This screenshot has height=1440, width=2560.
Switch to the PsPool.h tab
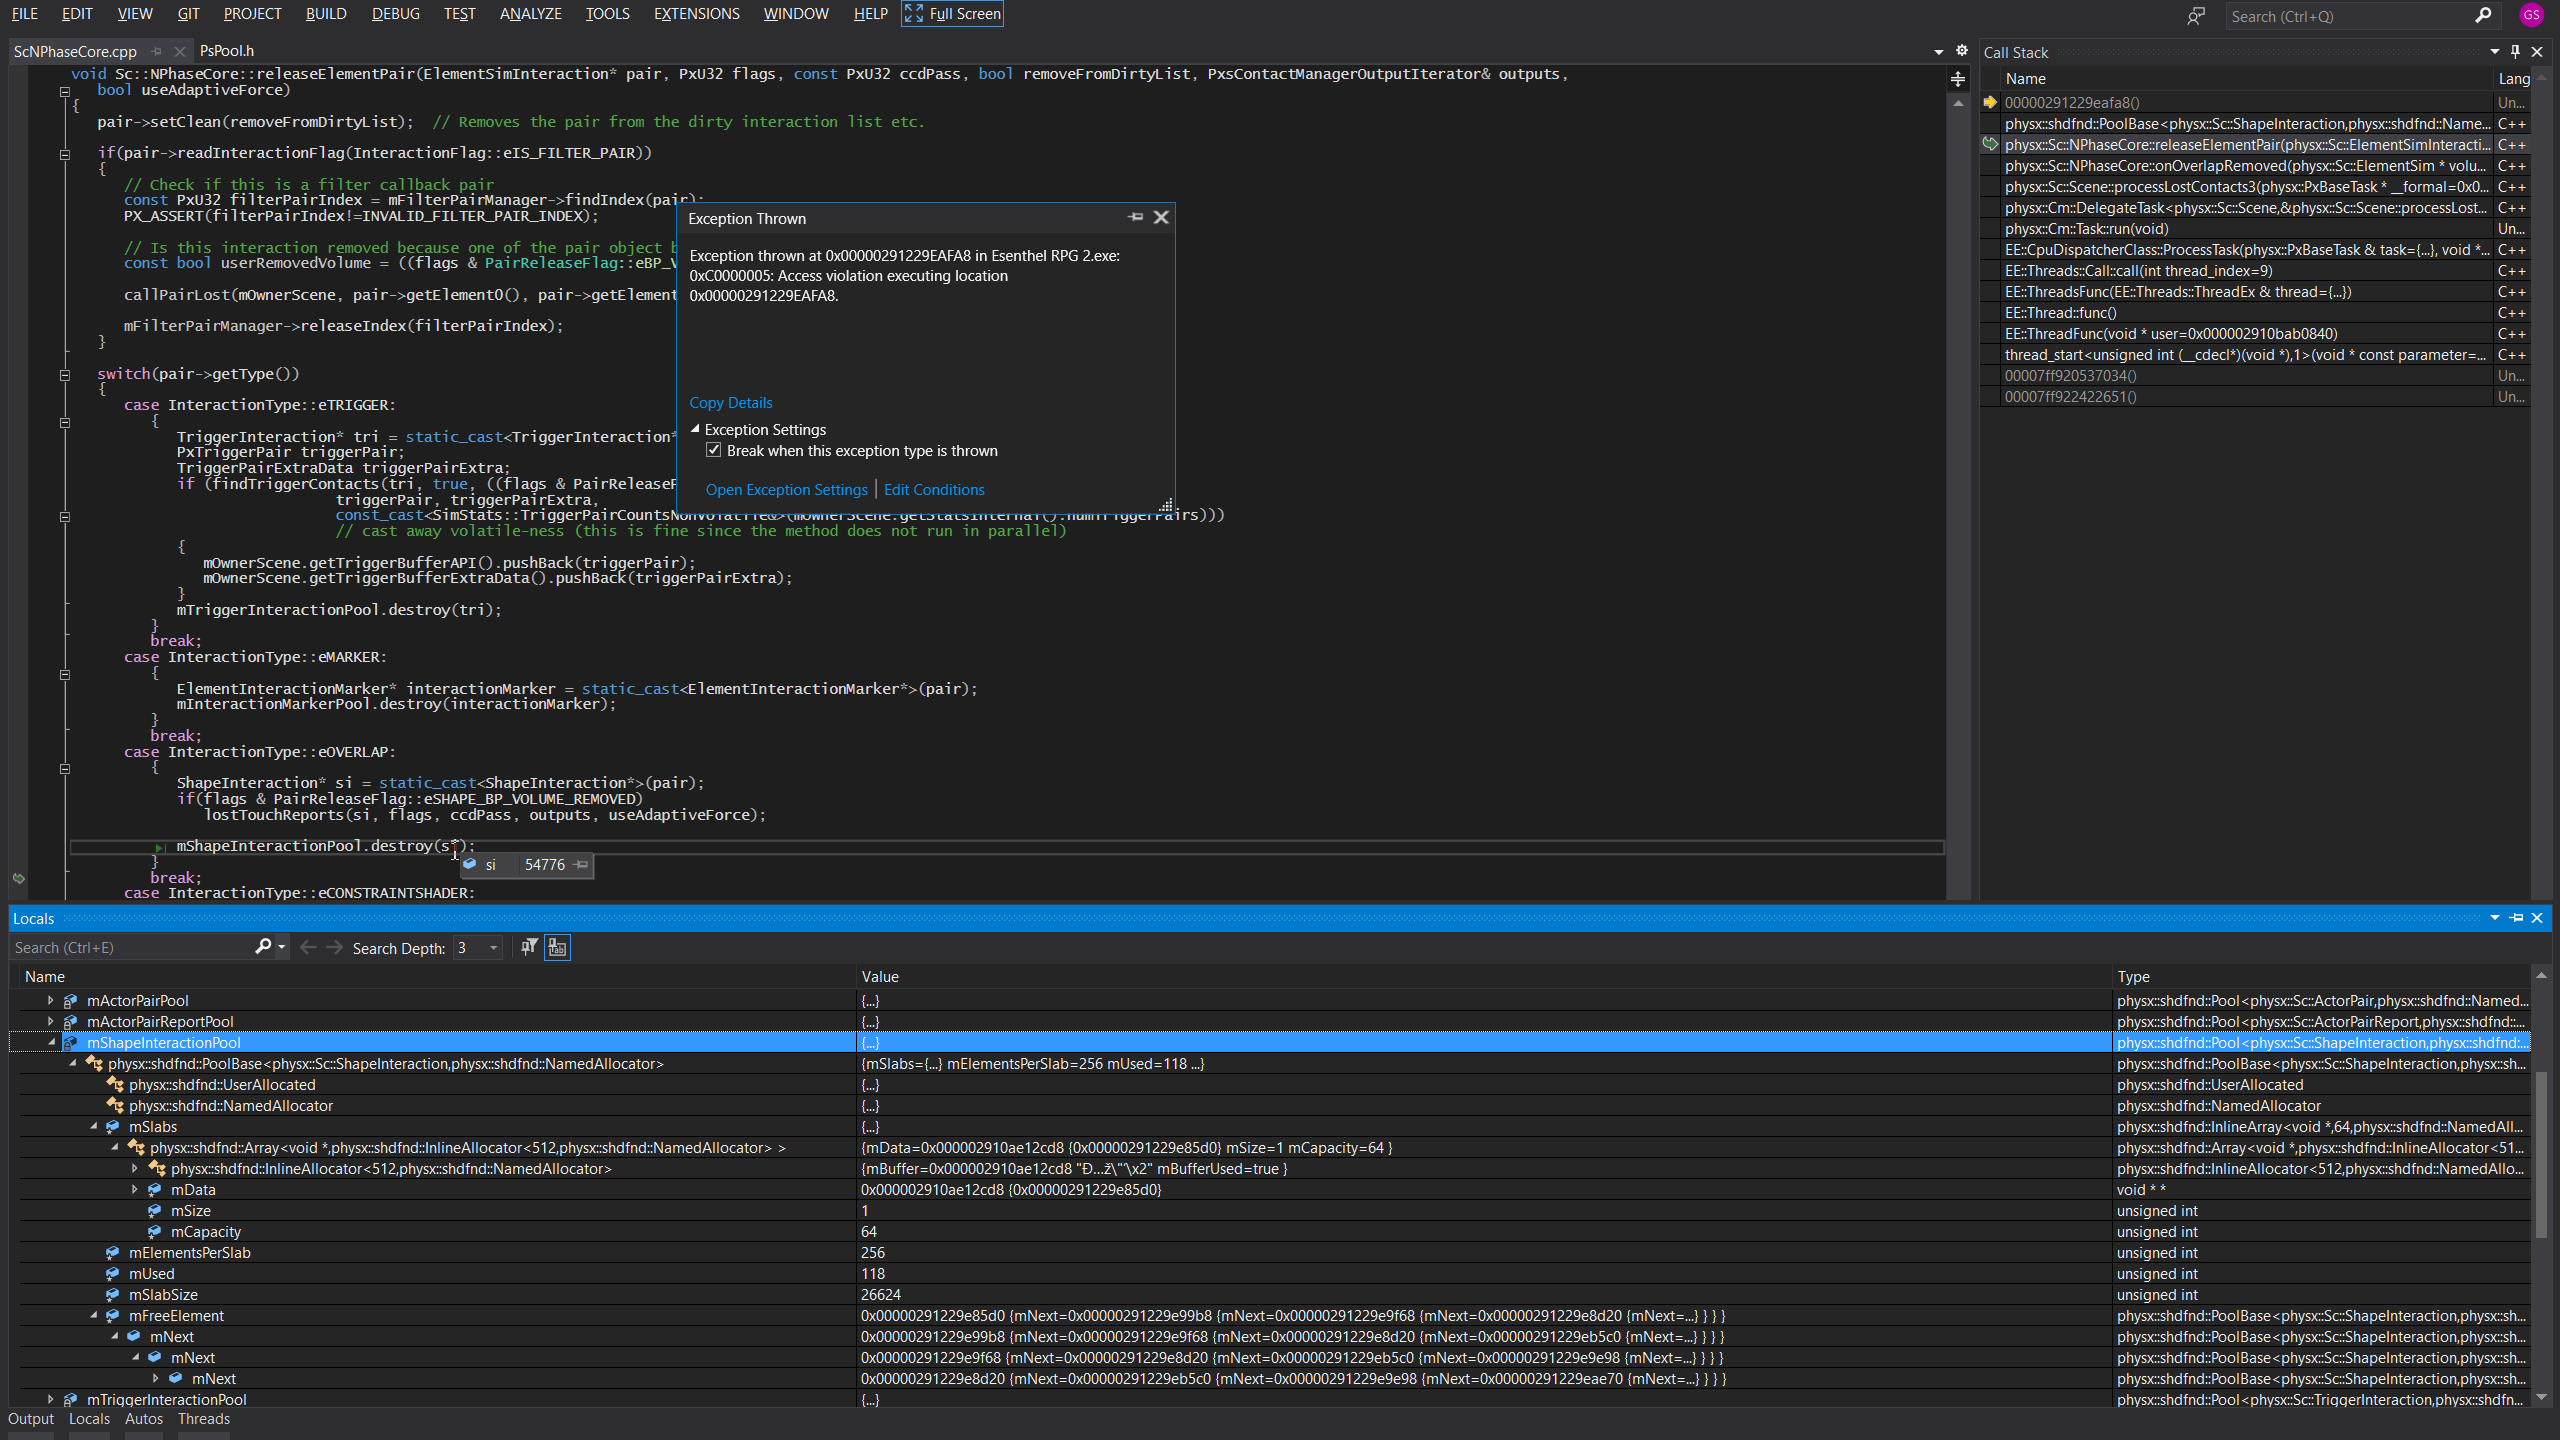tap(227, 51)
